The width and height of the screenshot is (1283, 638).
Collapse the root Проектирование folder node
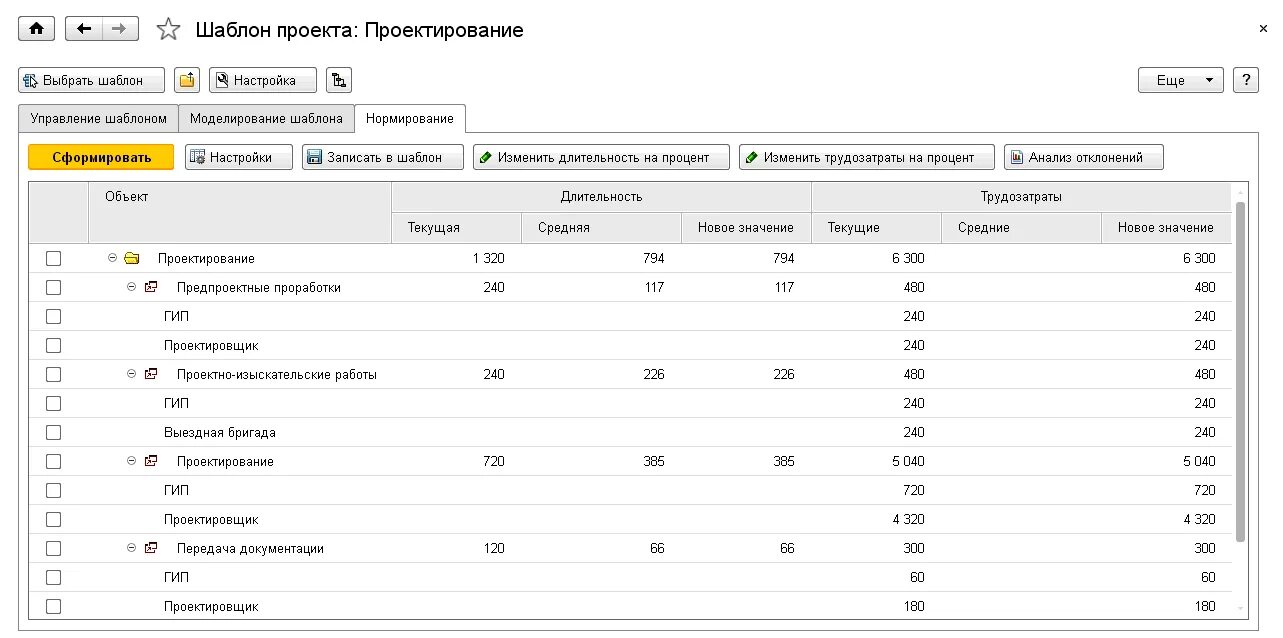tap(112, 258)
